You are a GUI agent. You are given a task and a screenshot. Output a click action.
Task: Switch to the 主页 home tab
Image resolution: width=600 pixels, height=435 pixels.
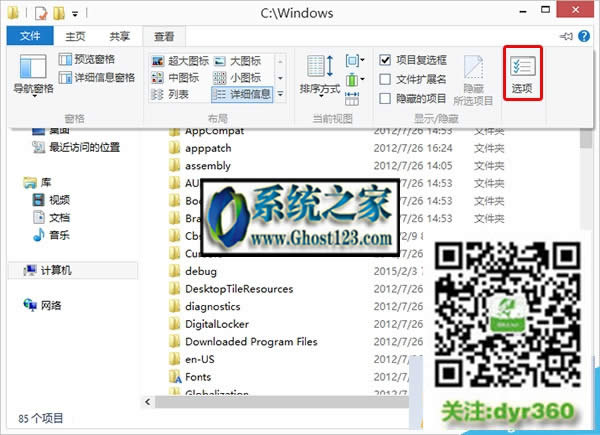[x=77, y=36]
